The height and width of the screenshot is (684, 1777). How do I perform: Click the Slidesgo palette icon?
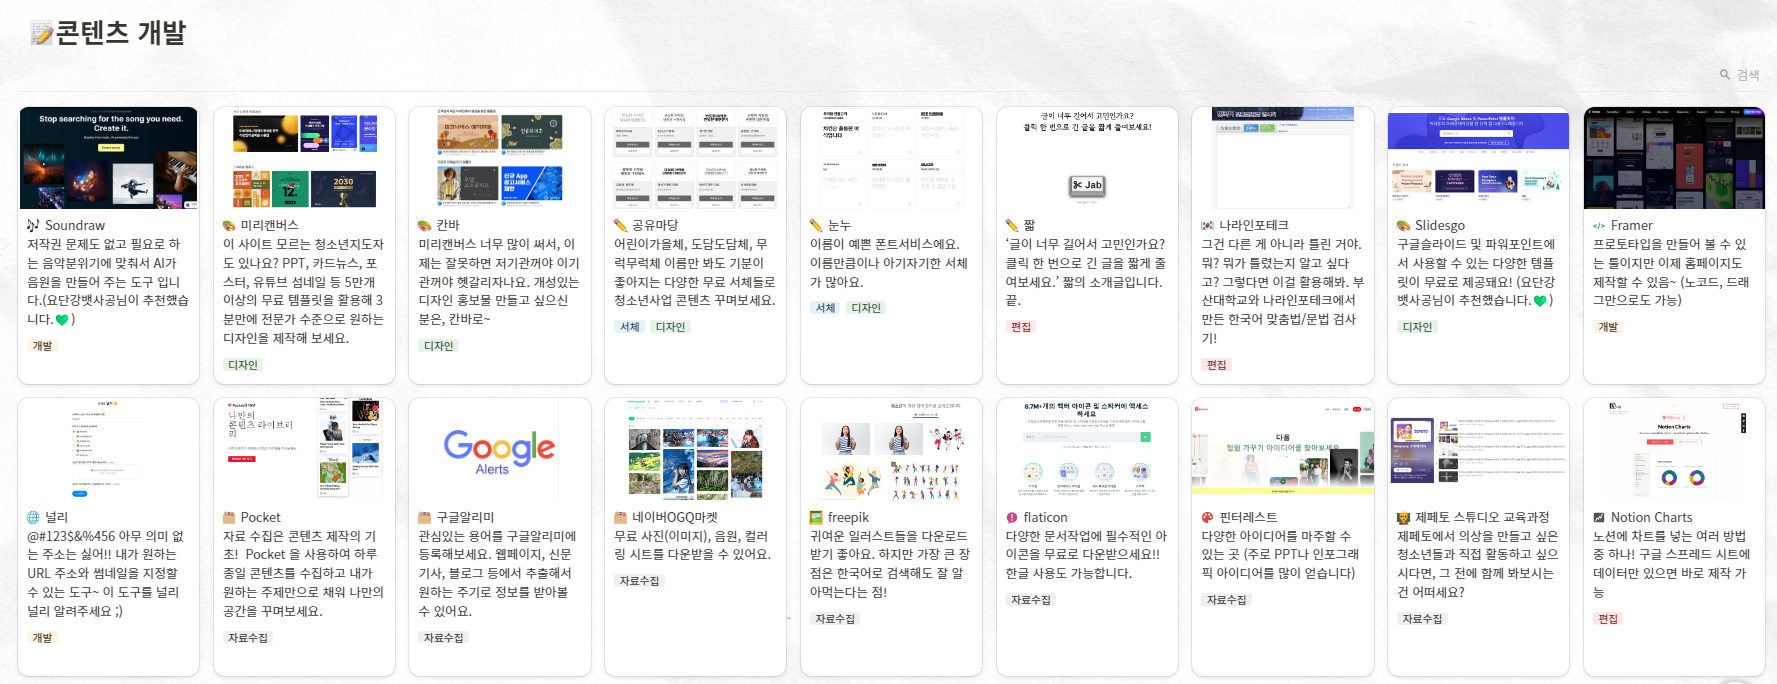click(x=1403, y=226)
